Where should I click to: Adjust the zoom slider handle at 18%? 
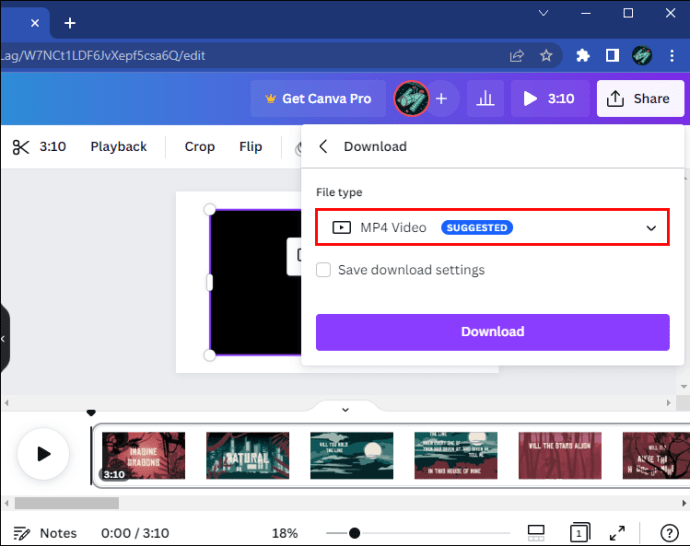click(354, 533)
